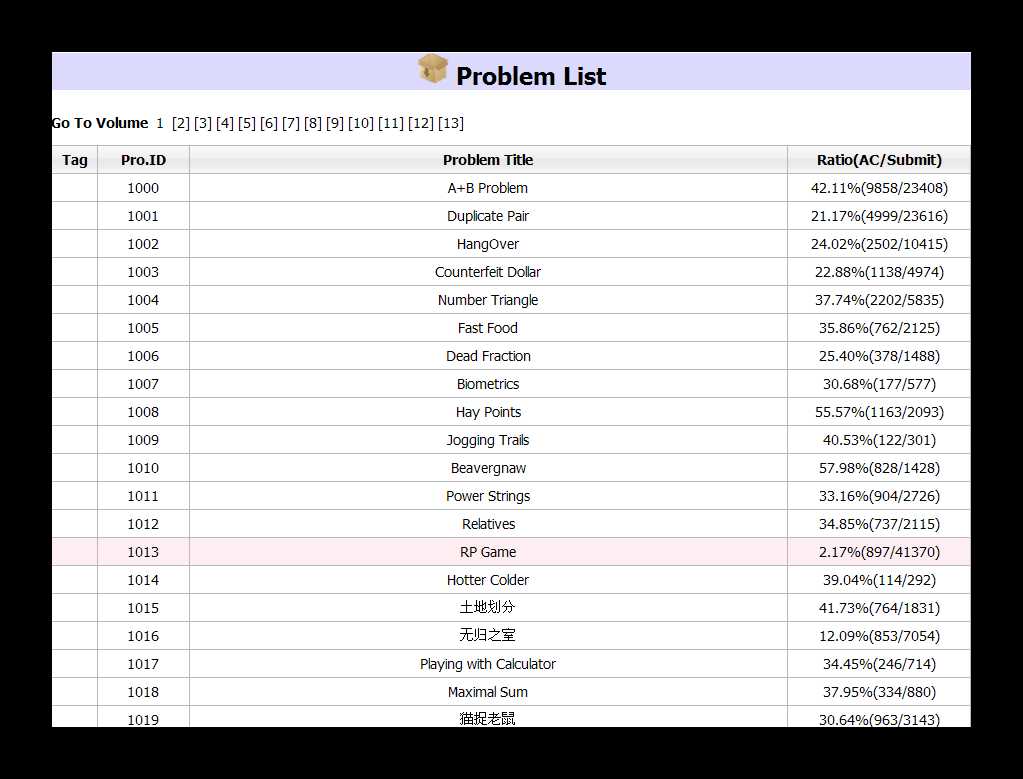1023x779 pixels.
Task: Click problem ID 1000
Action: (143, 188)
